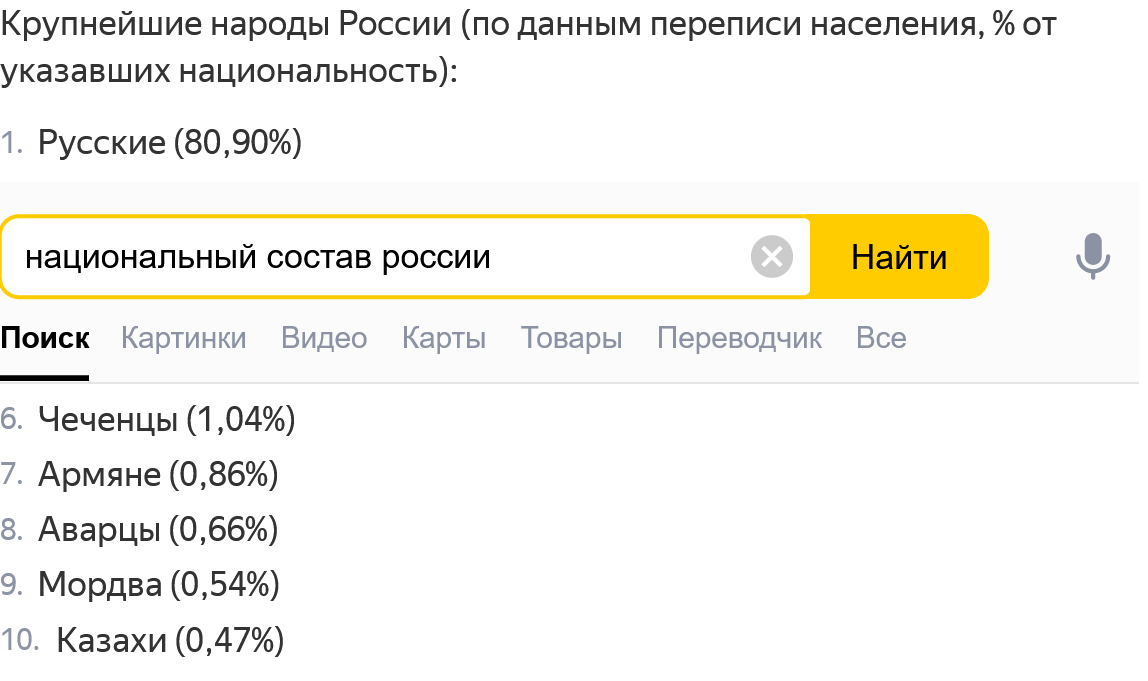Click the yellow Найти search button
This screenshot has width=1148, height=681.
coord(899,257)
